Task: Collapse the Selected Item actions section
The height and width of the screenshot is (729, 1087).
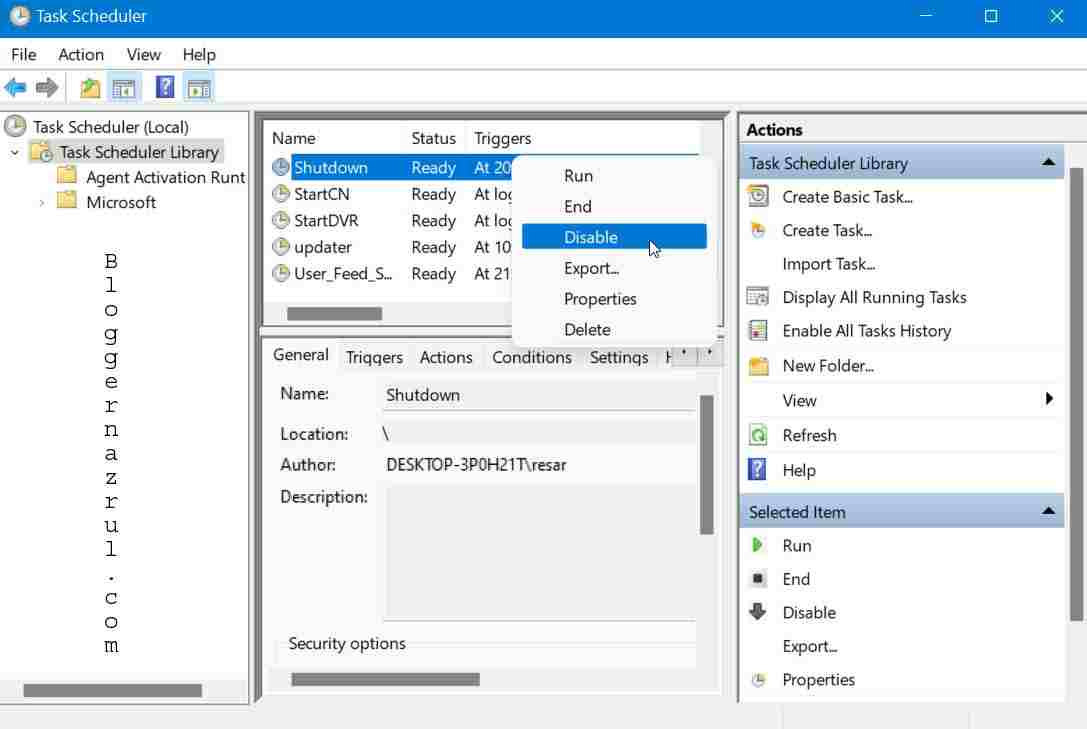Action: (x=1048, y=511)
